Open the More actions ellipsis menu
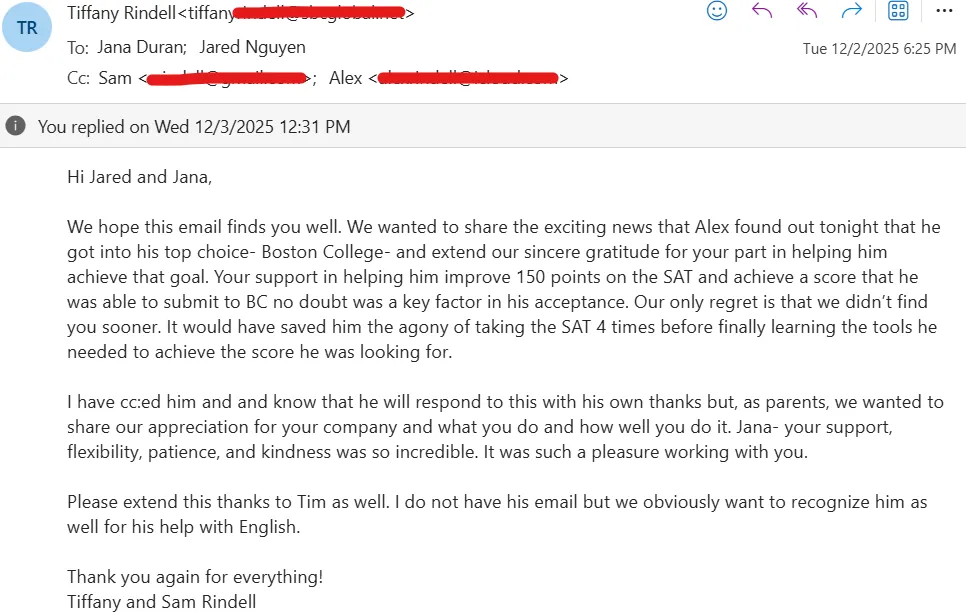The image size is (966, 615). pyautogui.click(x=943, y=11)
